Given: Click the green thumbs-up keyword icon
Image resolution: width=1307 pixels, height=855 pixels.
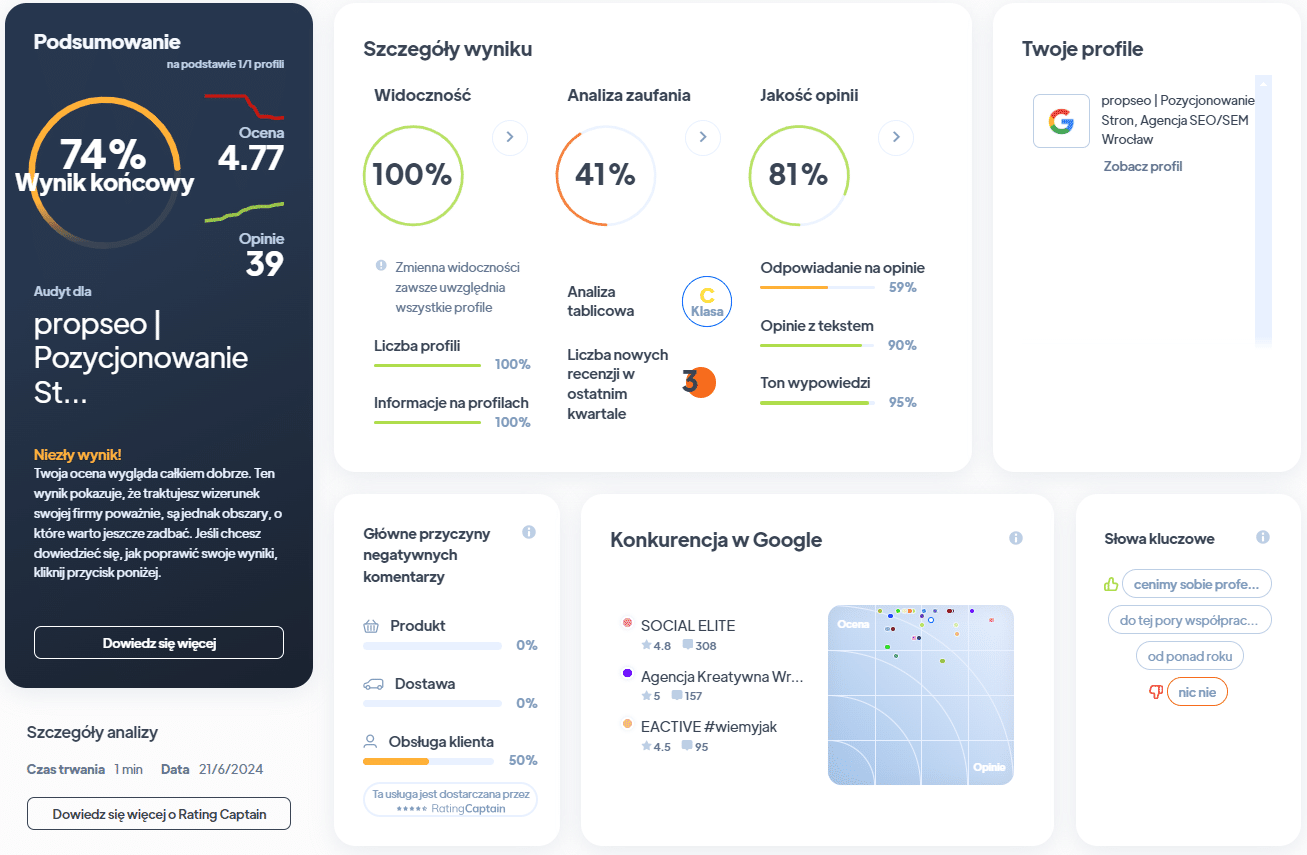Looking at the screenshot, I should click(1110, 584).
